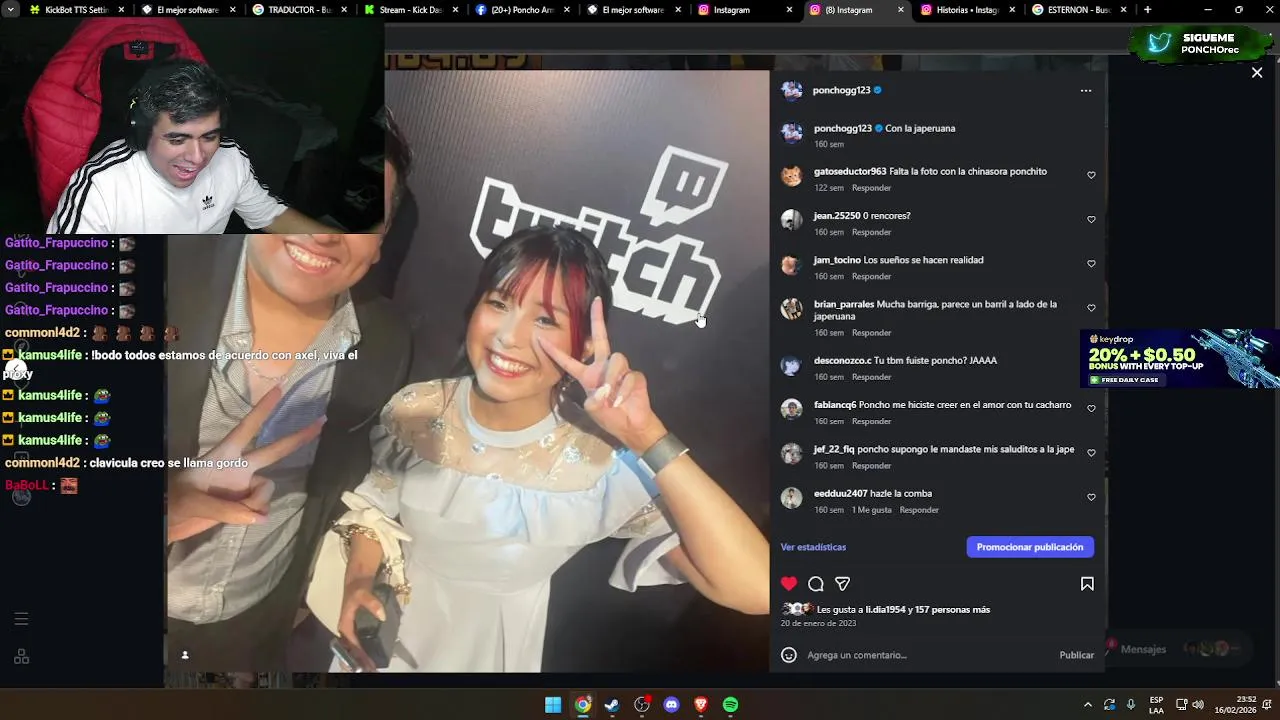Open Ver estadísticas link

pyautogui.click(x=813, y=547)
